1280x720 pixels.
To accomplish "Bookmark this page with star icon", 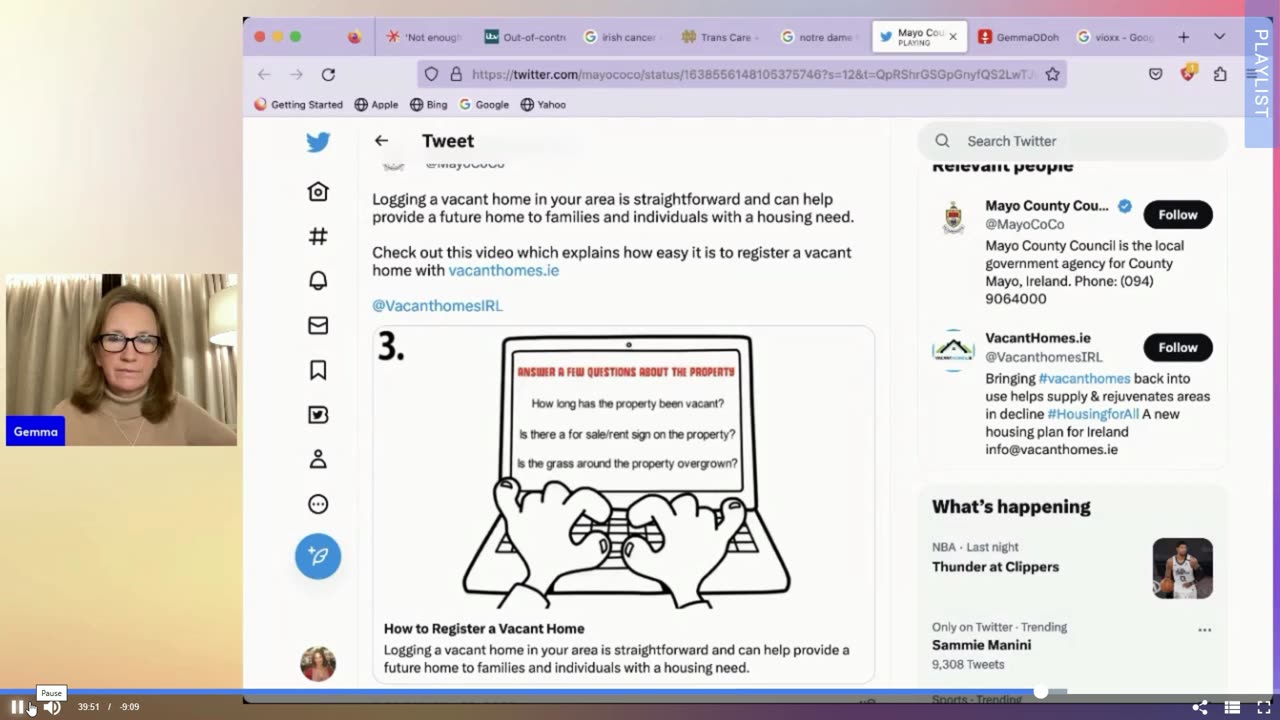I will pos(1052,74).
